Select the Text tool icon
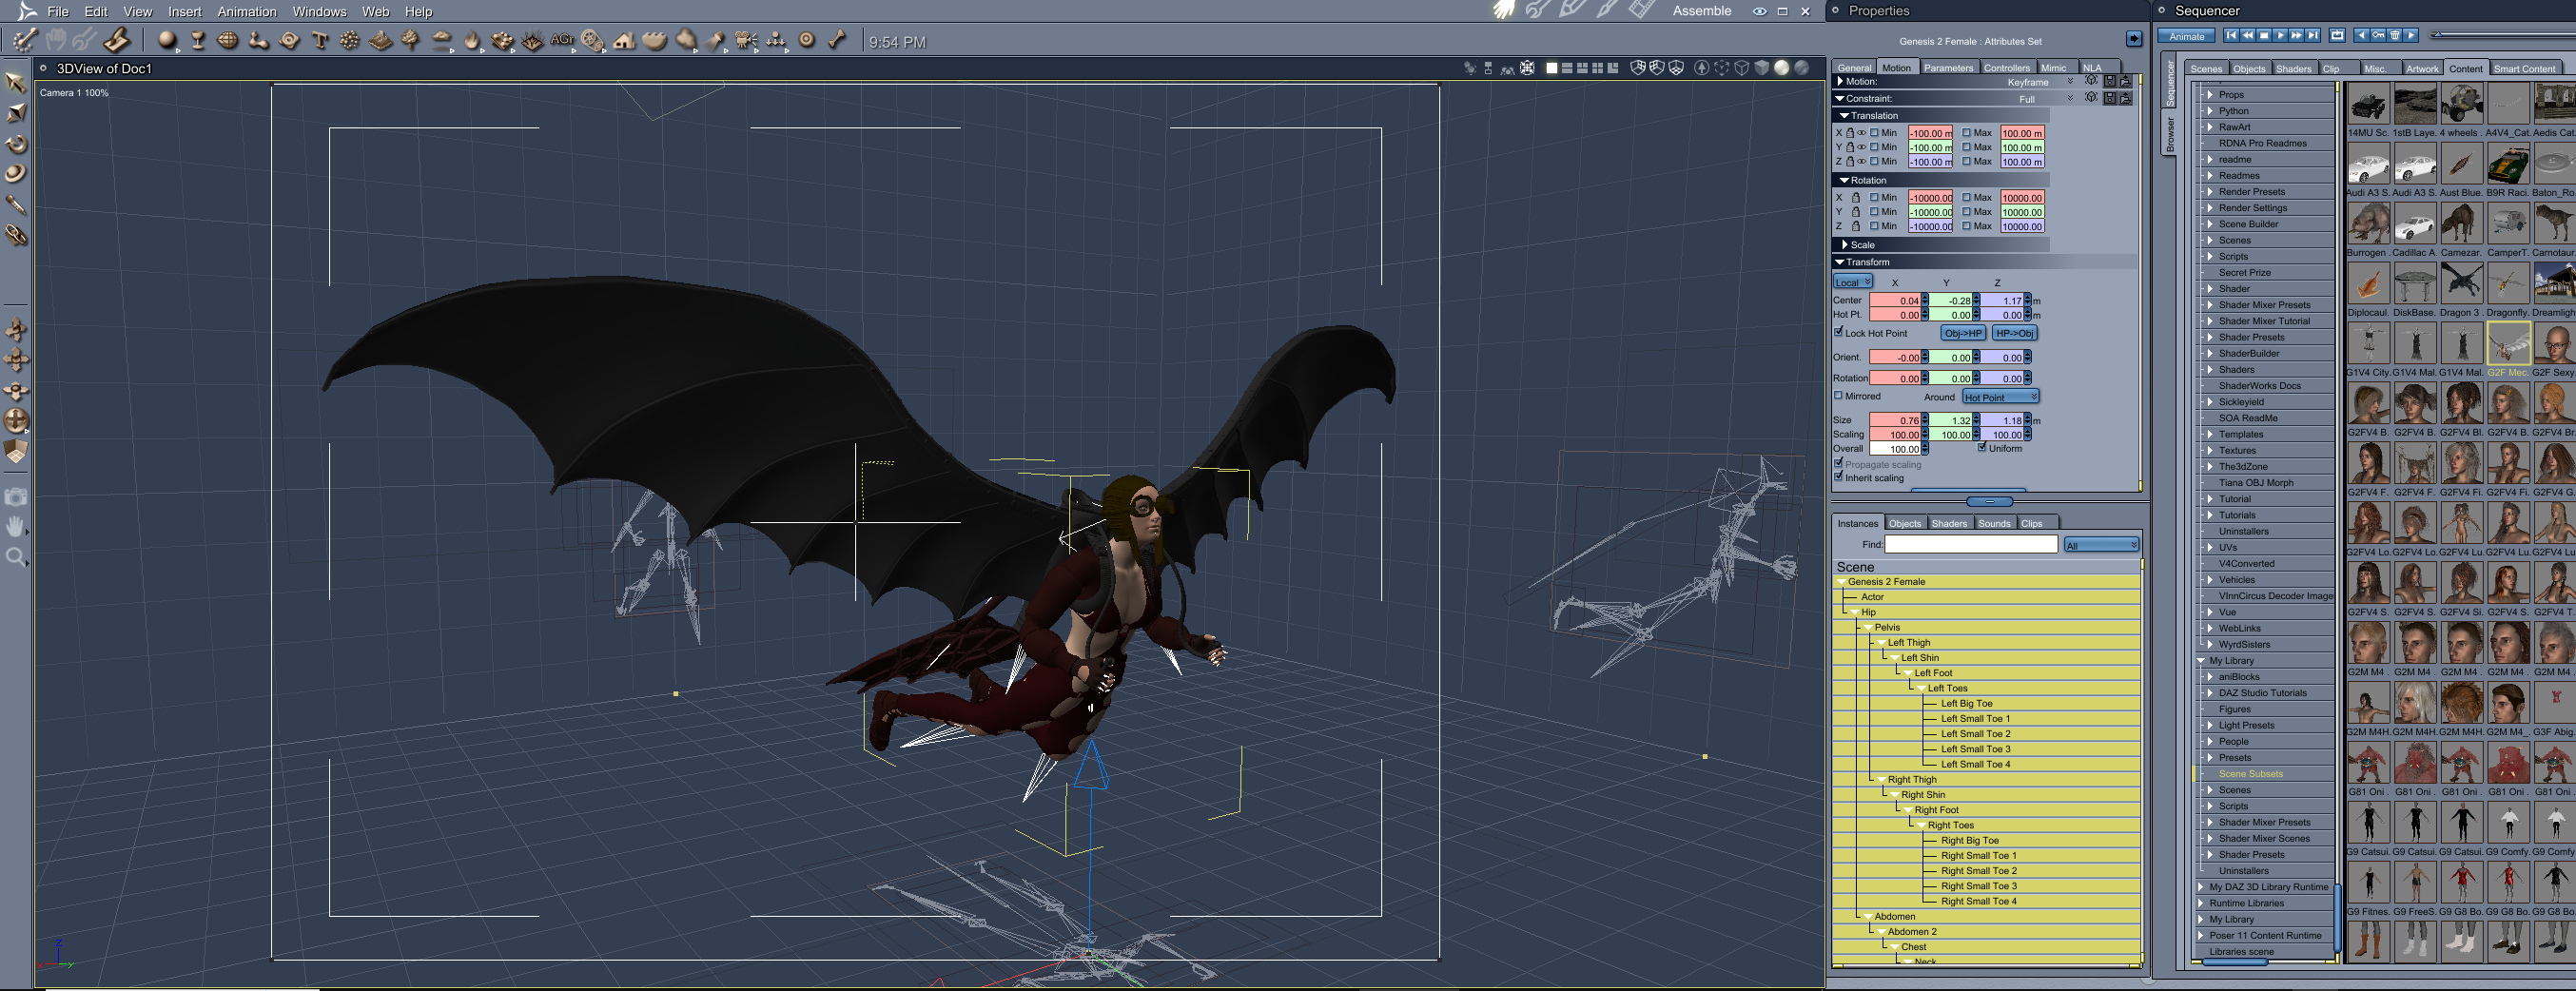Viewport: 2576px width, 991px height. coord(320,40)
